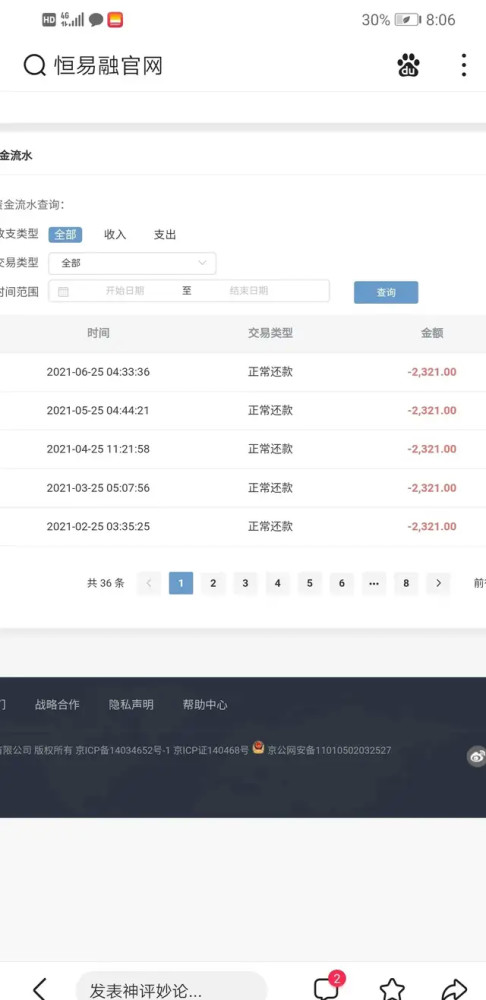This screenshot has height=1000, width=486.
Task: Open the 帮助中心 footer link
Action: click(x=205, y=705)
